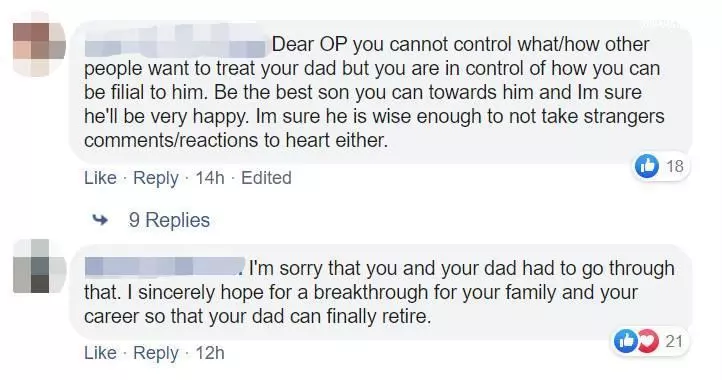The height and width of the screenshot is (380, 722).
Task: Open the first commenter's blurred name link
Action: coord(176,45)
